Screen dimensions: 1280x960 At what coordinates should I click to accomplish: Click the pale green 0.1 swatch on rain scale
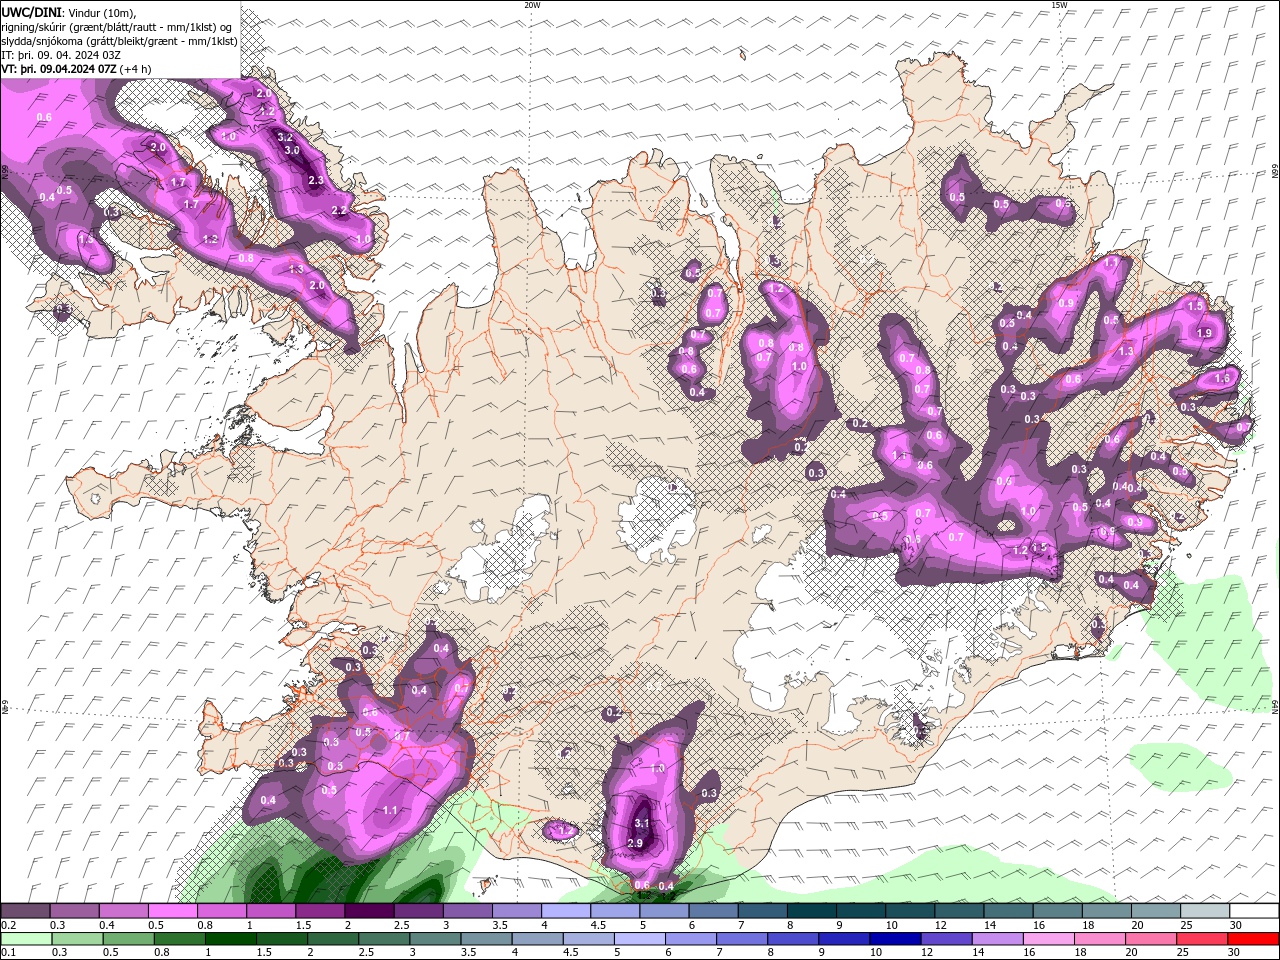coord(26,939)
